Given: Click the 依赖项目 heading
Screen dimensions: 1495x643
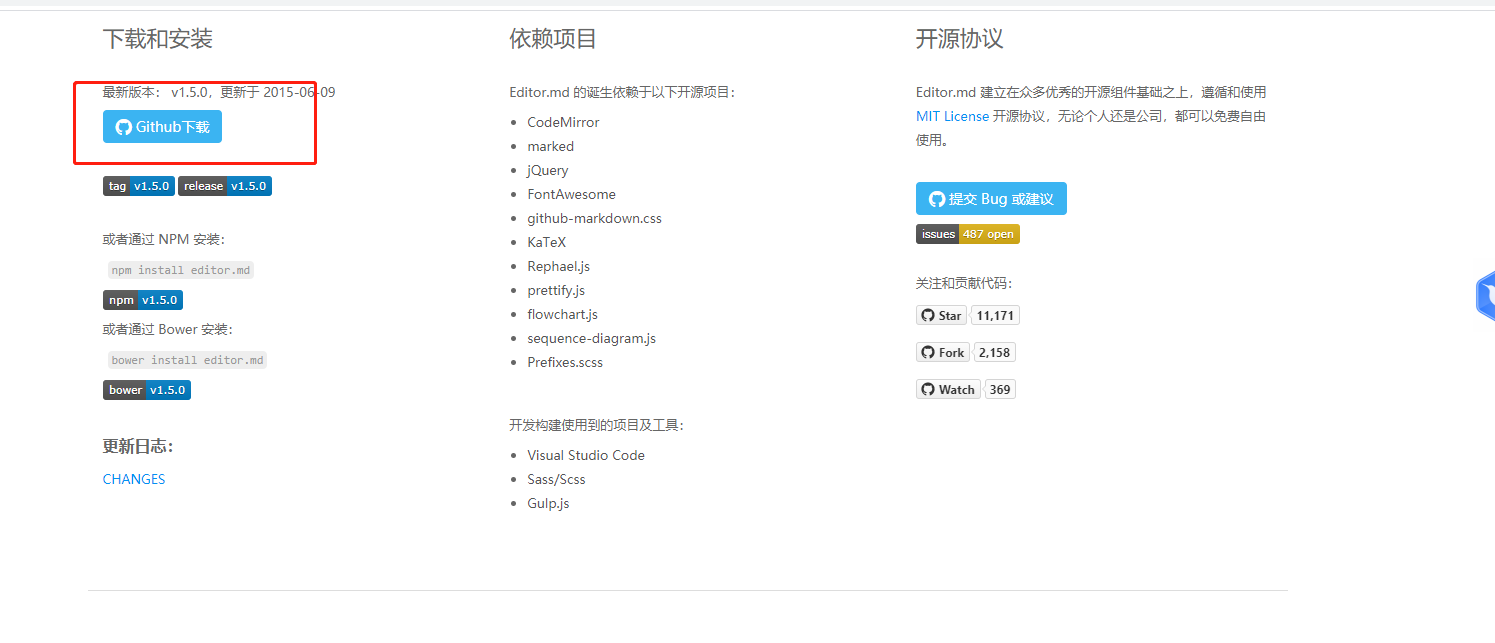Looking at the screenshot, I should (553, 39).
